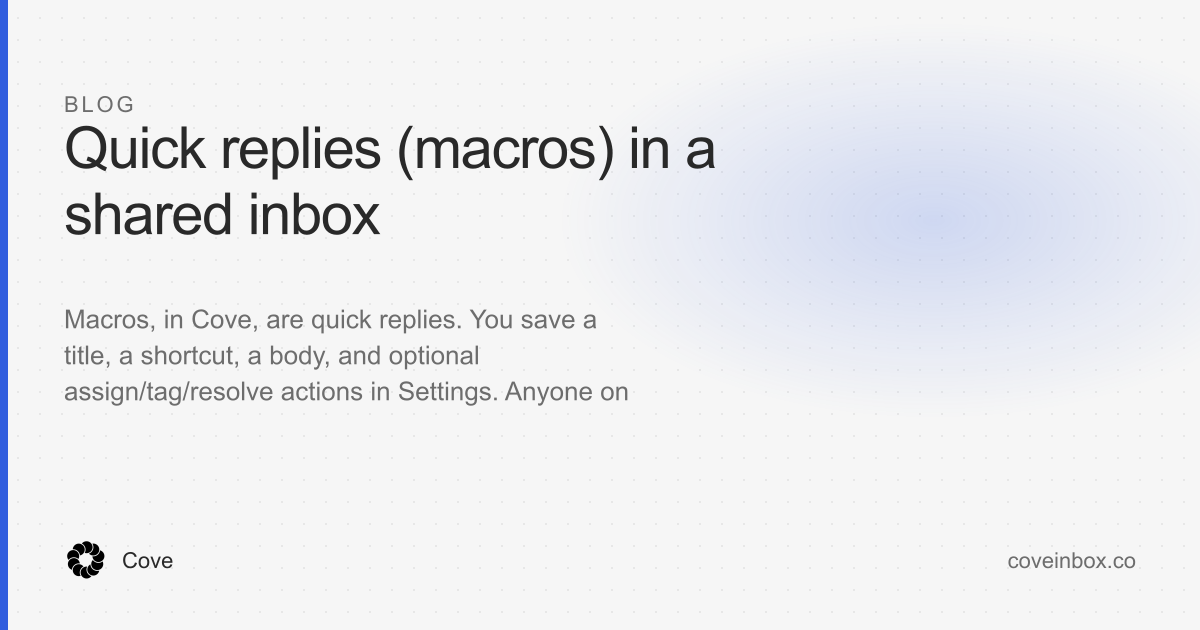Click the blue vertical accent stripe
Viewport: 1200px width, 630px height.
click(x=4, y=315)
